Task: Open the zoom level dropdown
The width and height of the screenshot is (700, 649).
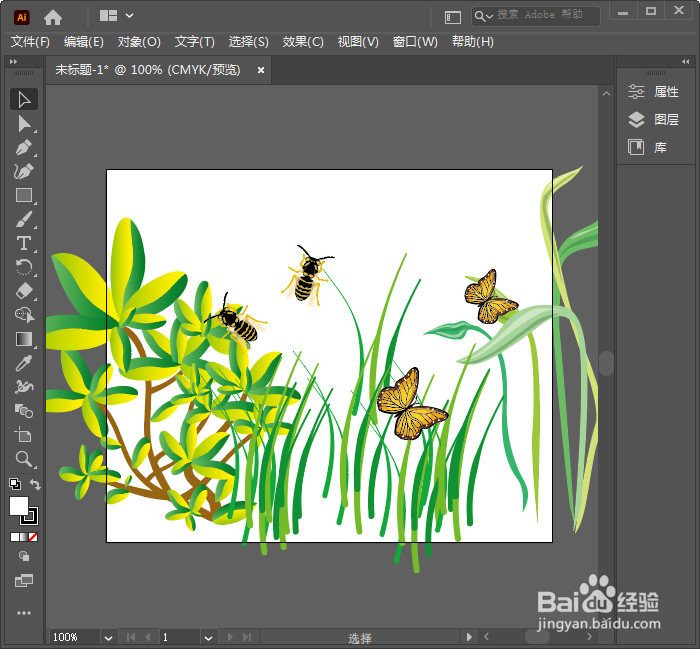Action: tap(108, 638)
